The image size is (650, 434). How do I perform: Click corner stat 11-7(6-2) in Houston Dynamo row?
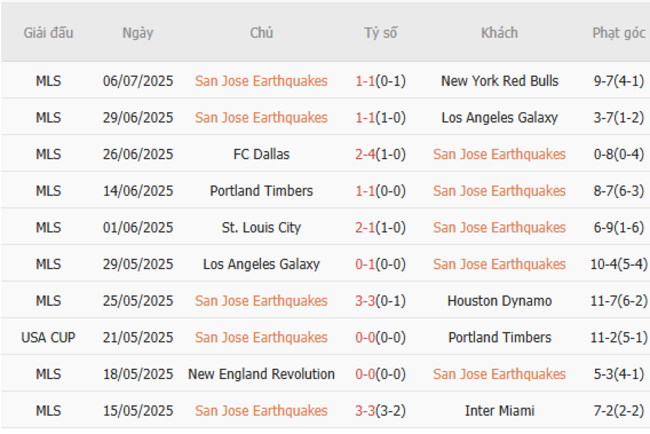618,301
